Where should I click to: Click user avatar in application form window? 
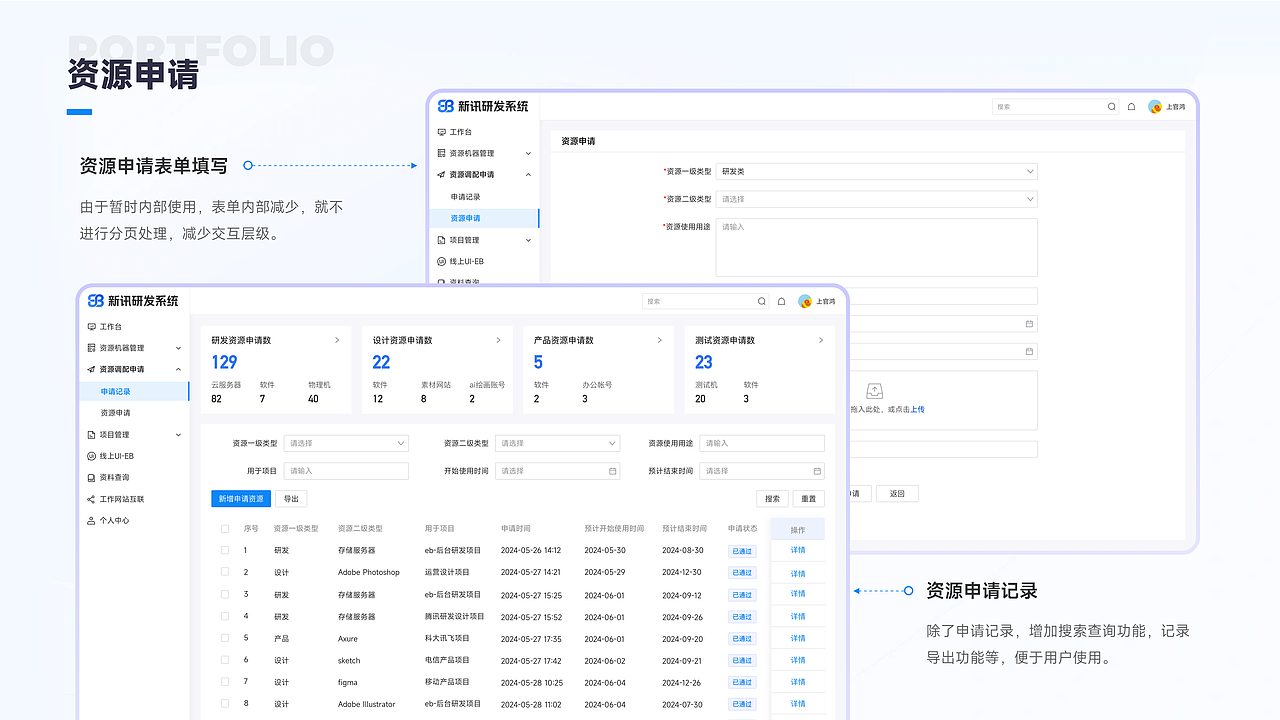1155,106
